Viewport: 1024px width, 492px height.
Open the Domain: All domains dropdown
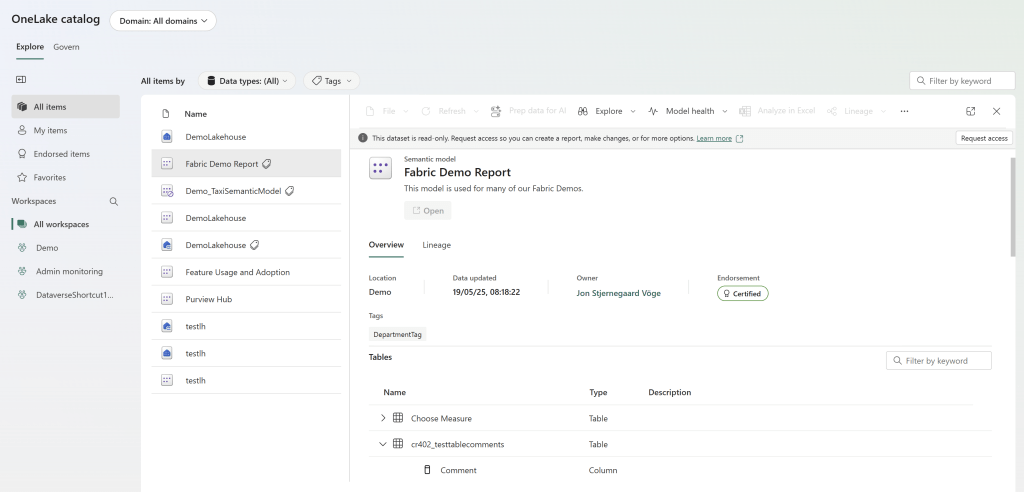pyautogui.click(x=163, y=21)
